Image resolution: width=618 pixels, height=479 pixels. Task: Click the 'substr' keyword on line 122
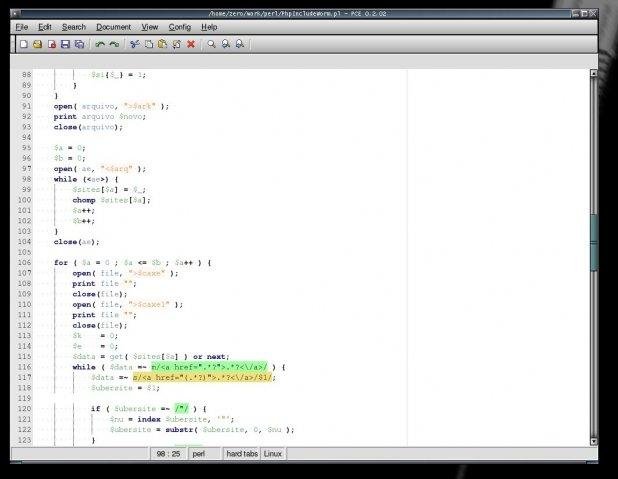179,429
